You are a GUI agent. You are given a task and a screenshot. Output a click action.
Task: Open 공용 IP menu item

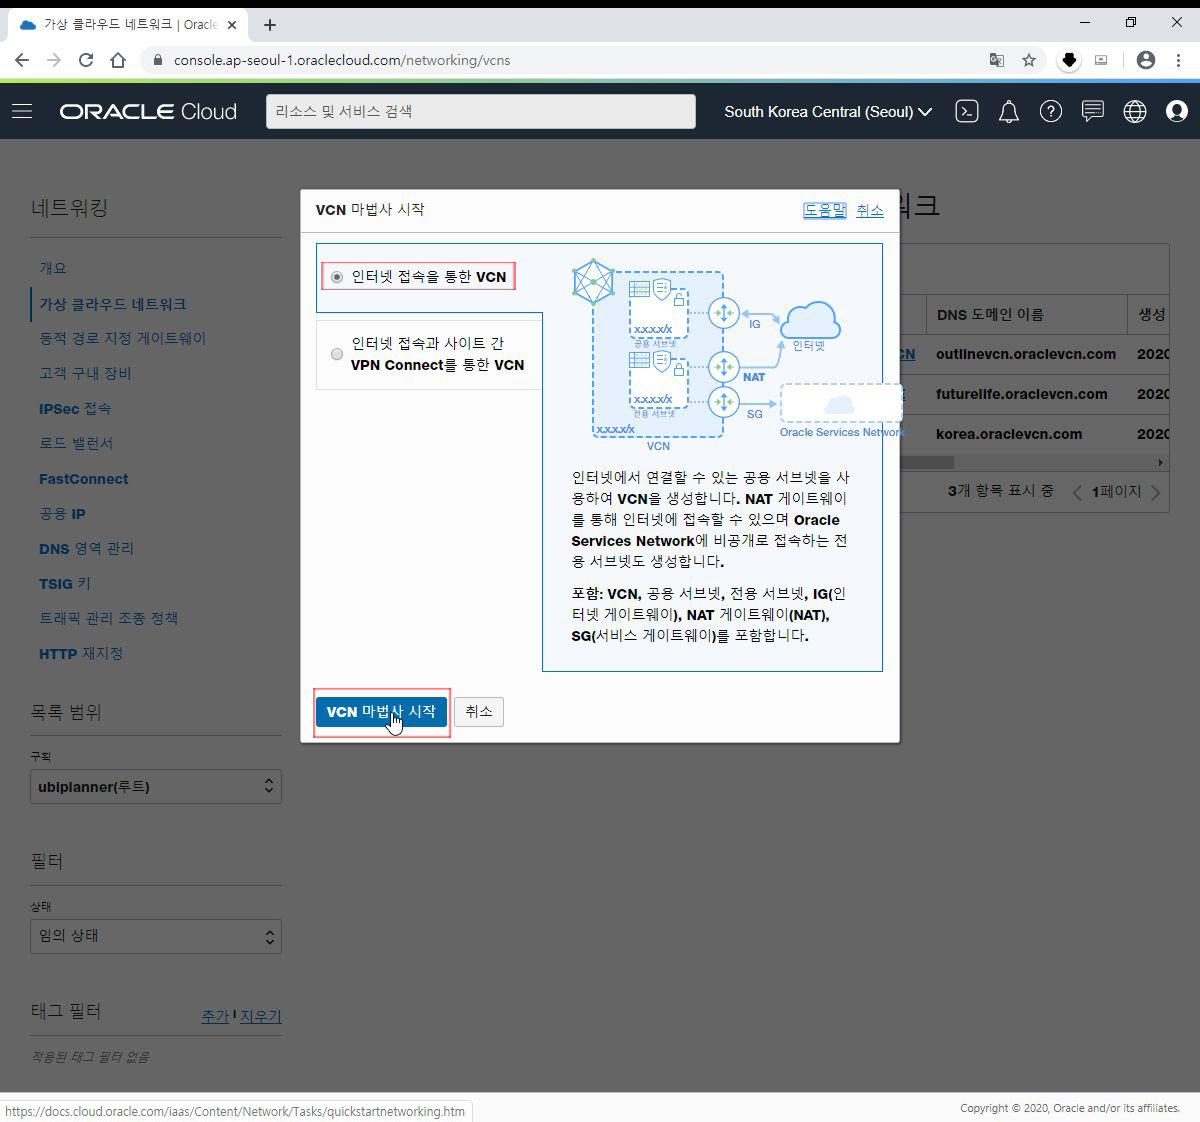pos(62,513)
